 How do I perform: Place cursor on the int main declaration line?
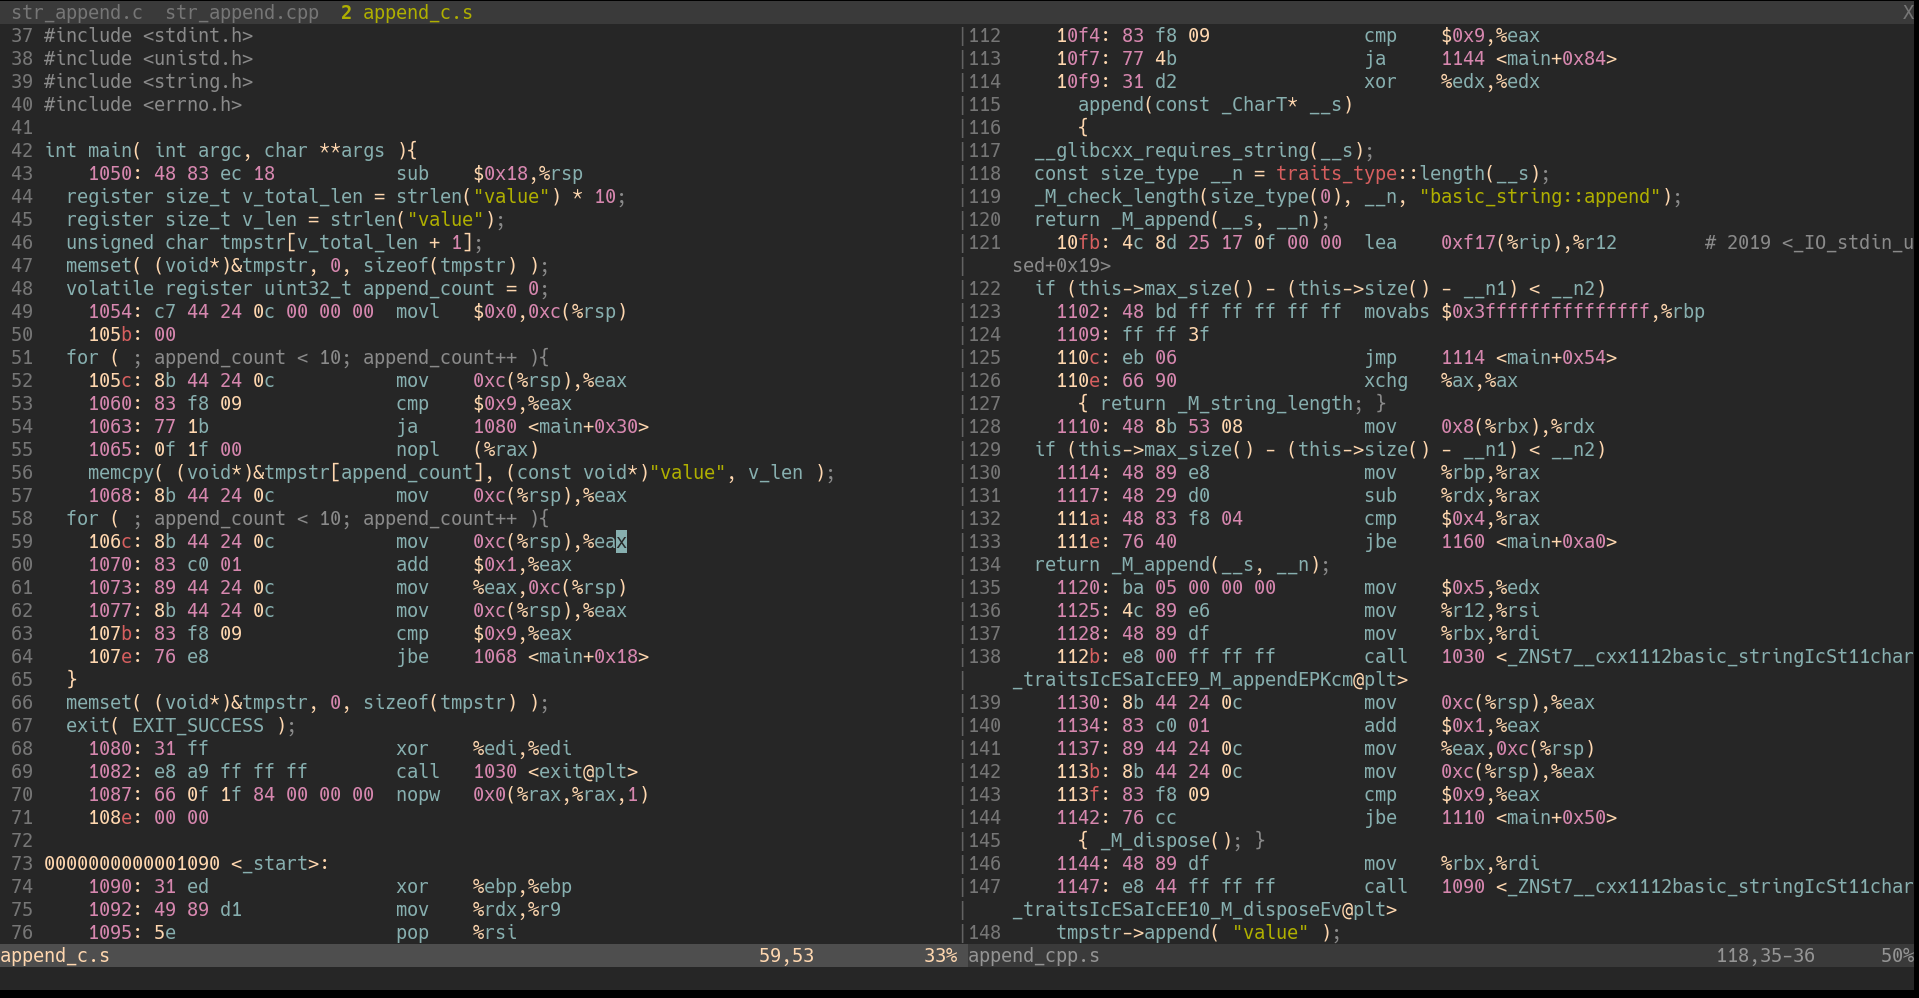230,151
